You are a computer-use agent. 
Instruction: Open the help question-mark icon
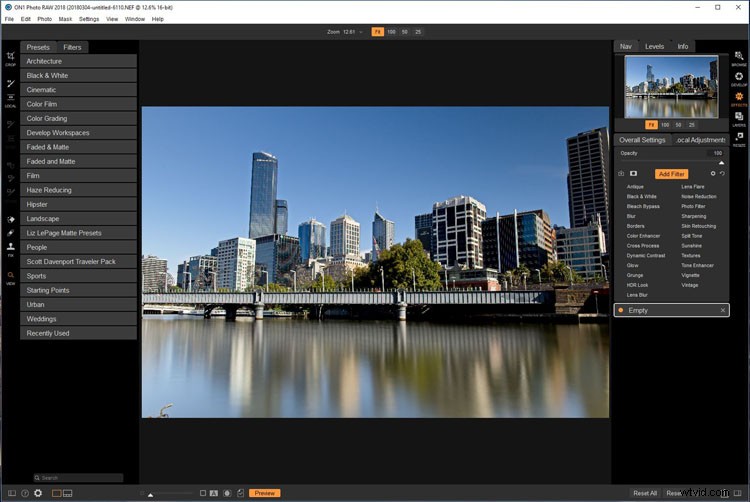25,493
